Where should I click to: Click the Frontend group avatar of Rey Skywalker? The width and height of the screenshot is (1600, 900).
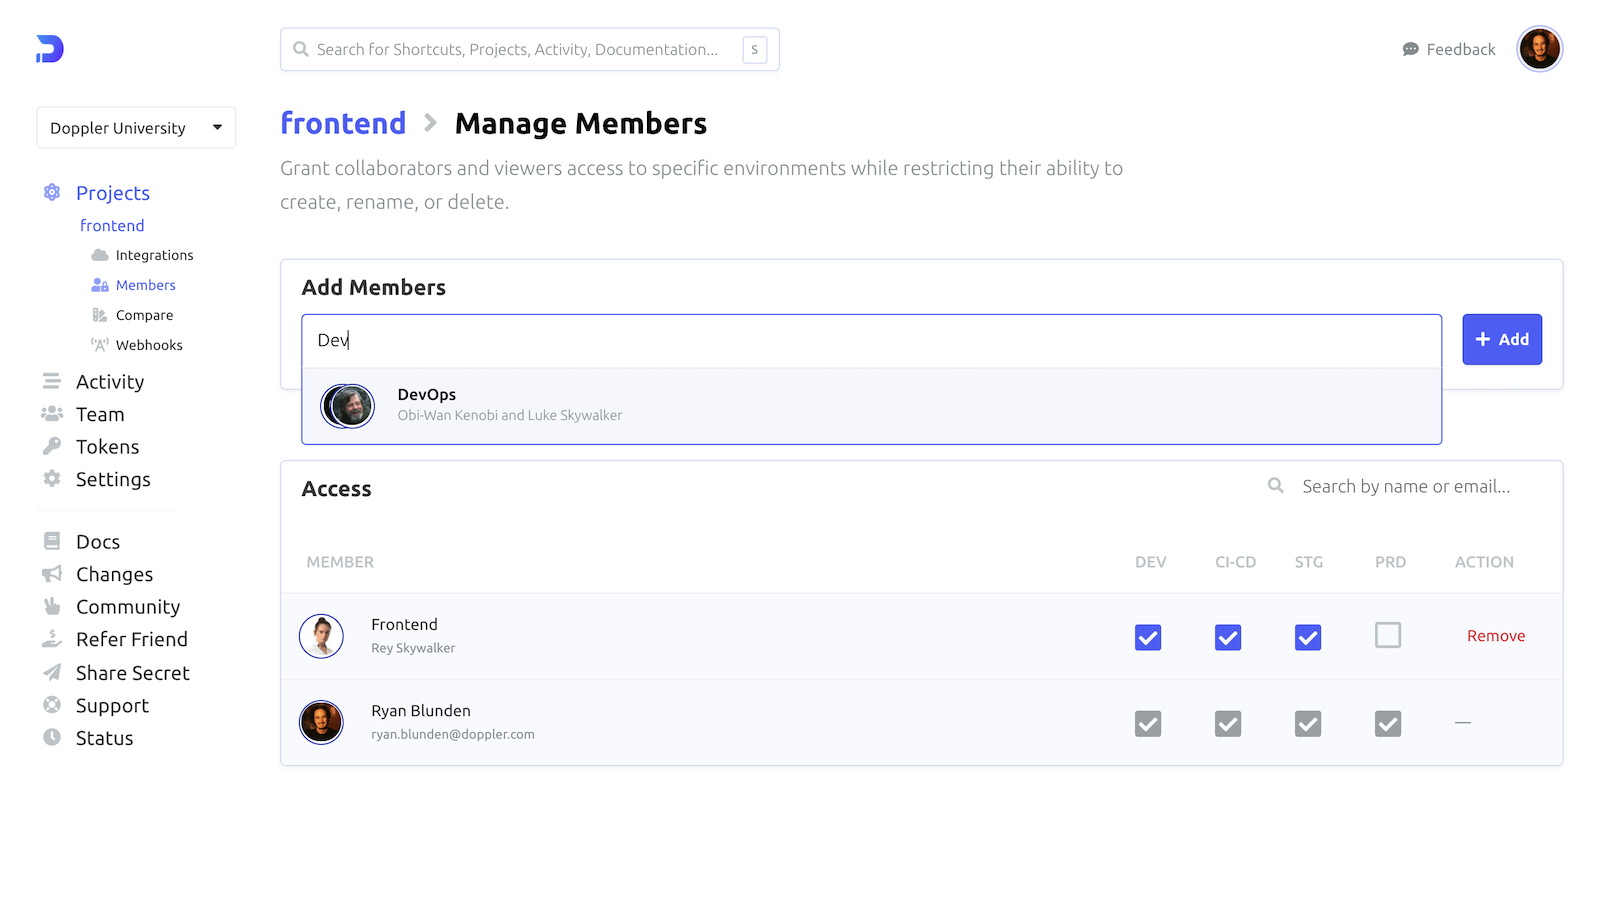coord(321,636)
